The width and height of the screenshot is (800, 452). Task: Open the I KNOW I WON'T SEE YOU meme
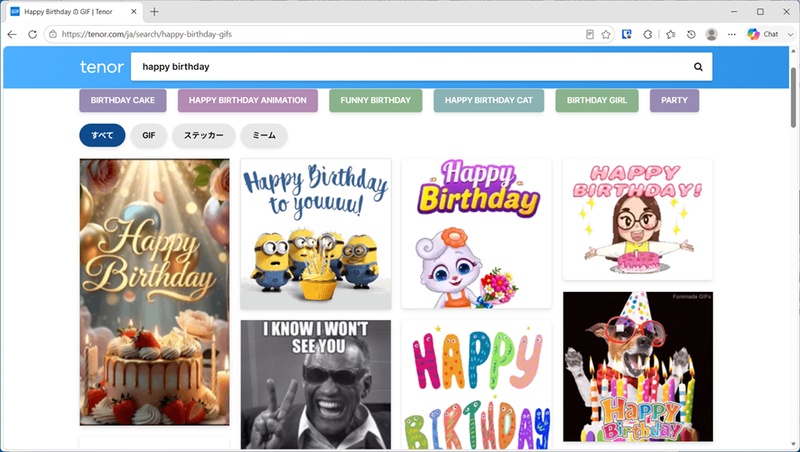[x=316, y=385]
